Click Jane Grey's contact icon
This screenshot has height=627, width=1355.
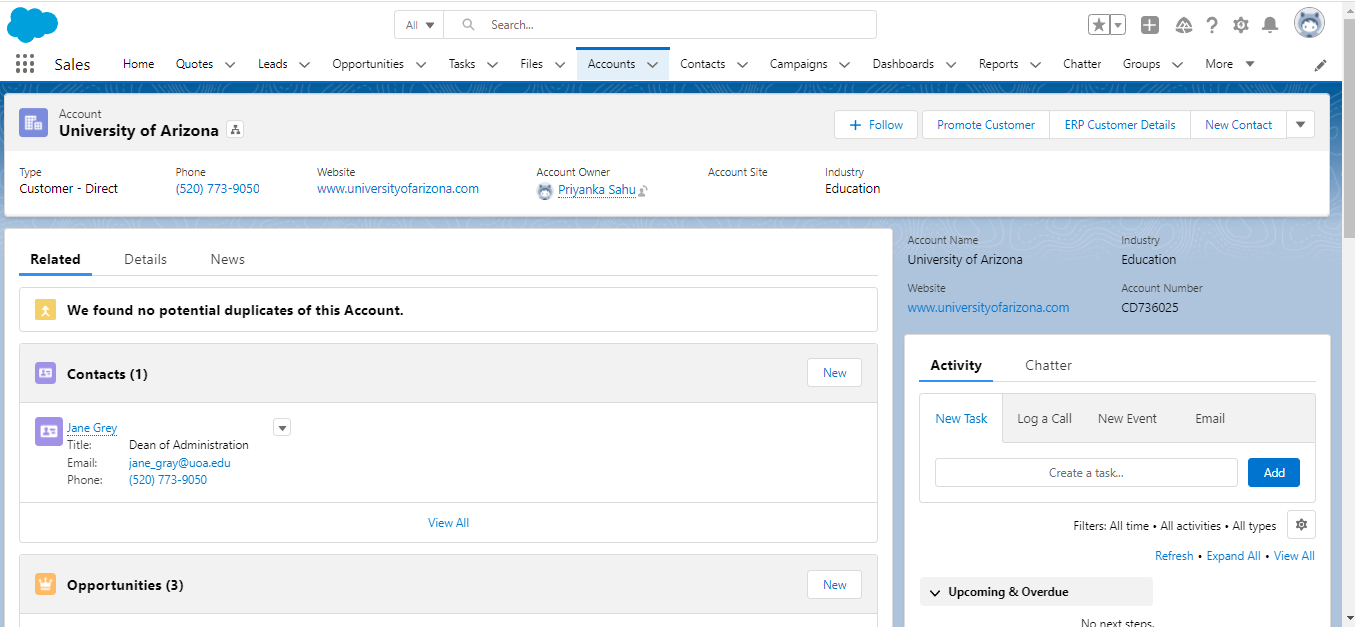click(x=48, y=431)
